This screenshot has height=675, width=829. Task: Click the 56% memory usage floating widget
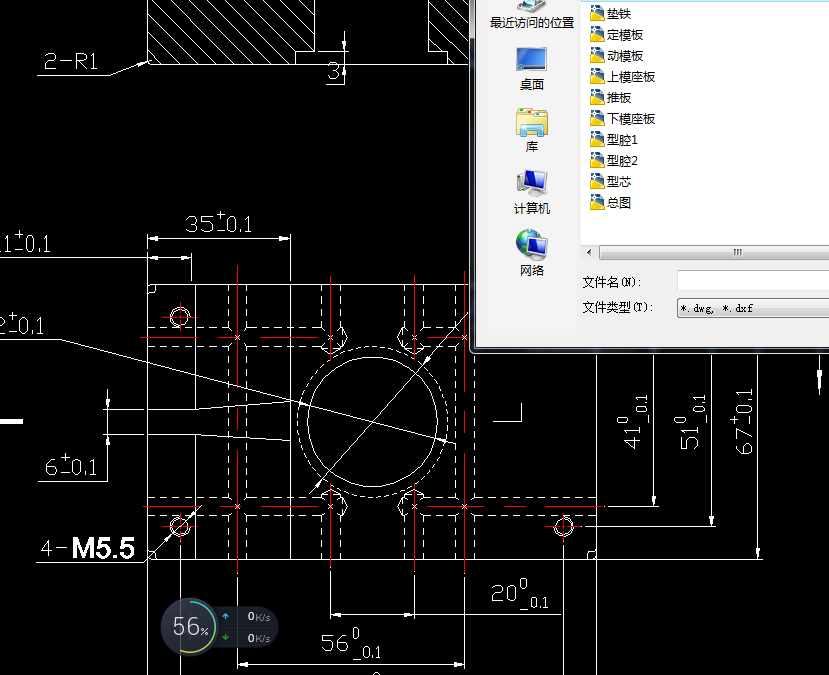pyautogui.click(x=190, y=626)
